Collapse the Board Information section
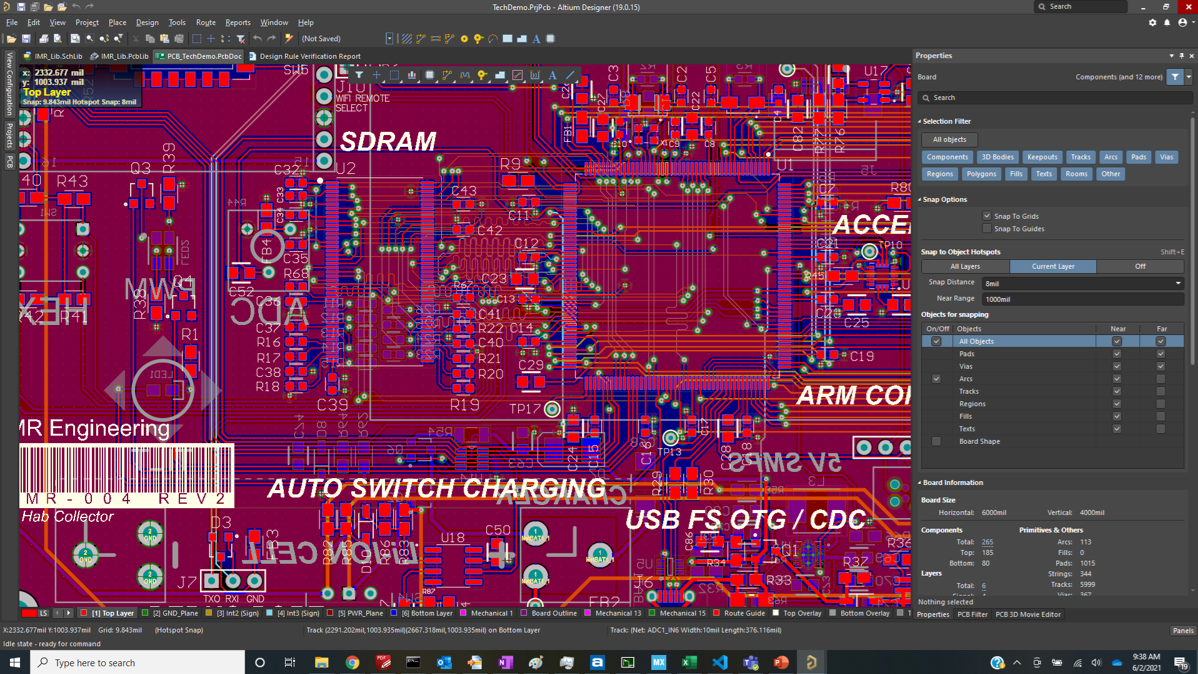The height and width of the screenshot is (674, 1198). click(920, 483)
